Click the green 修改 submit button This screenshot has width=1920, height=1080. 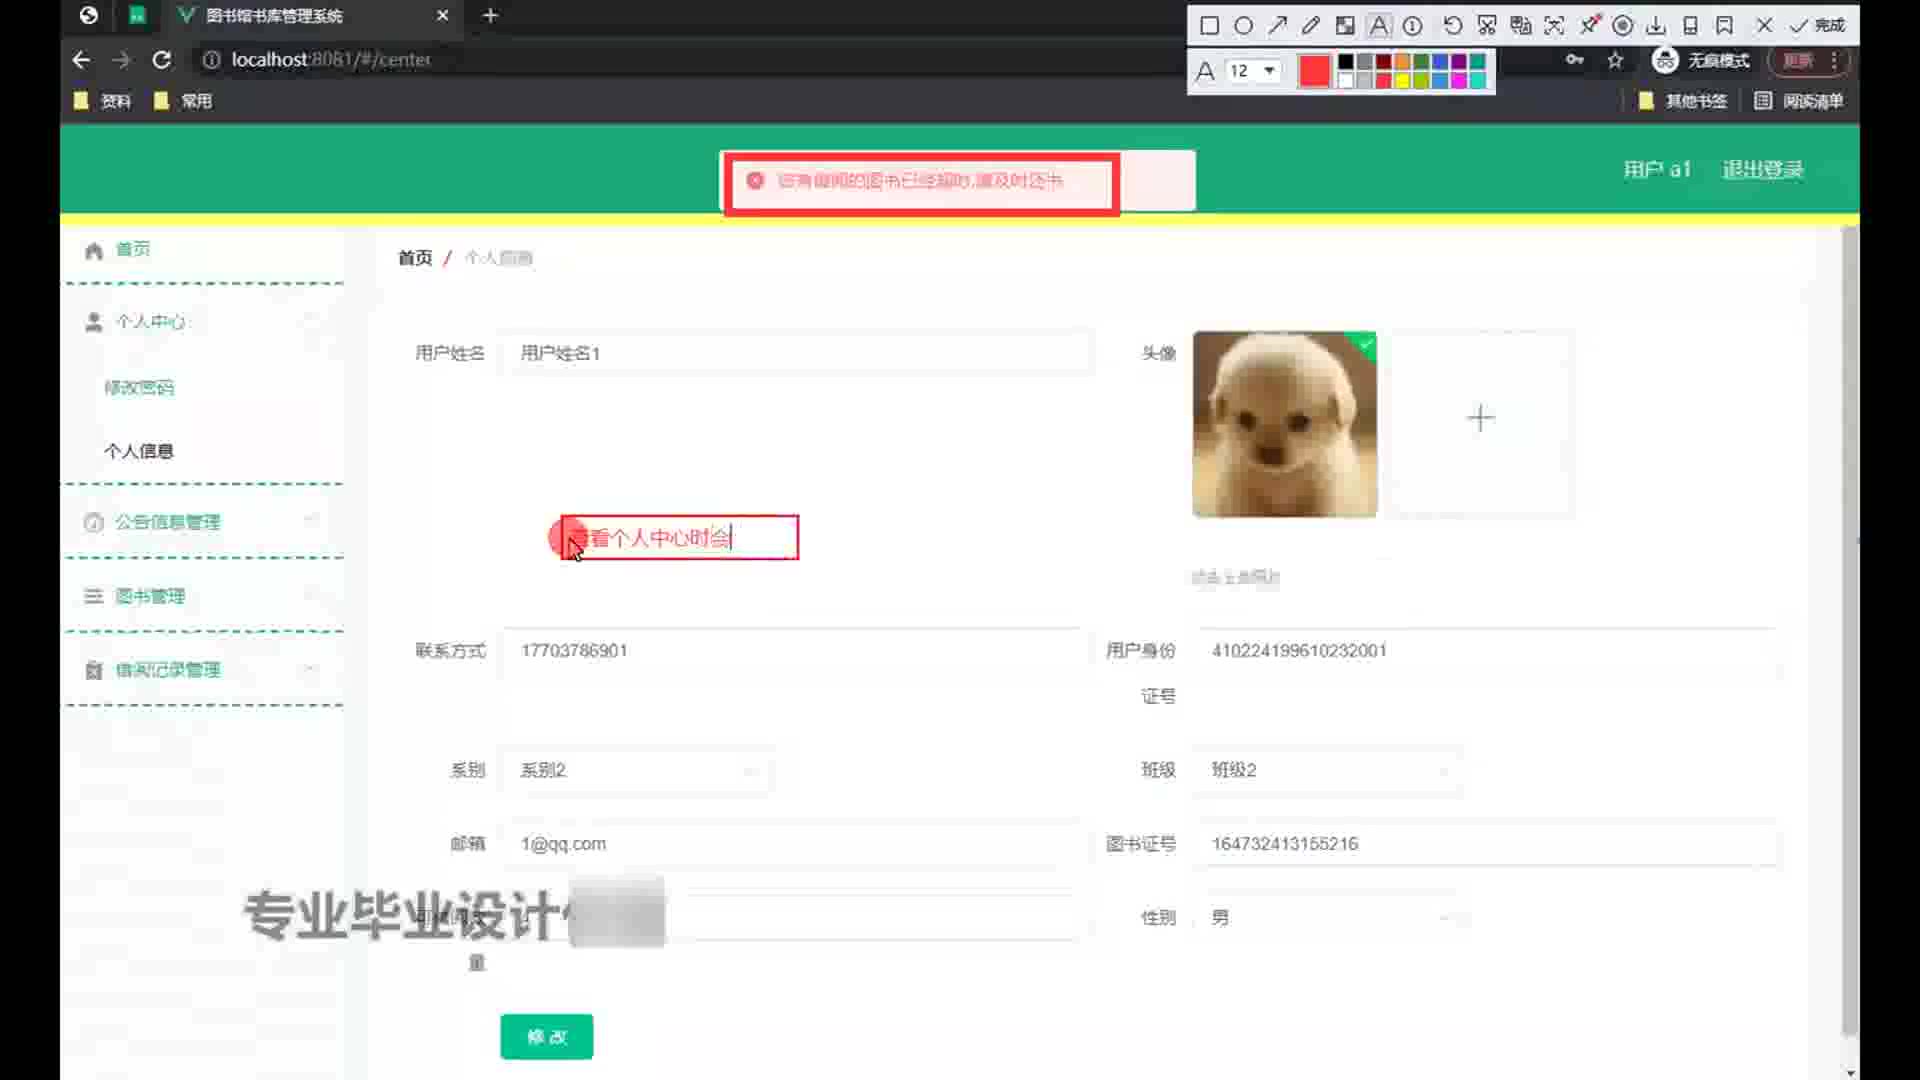(x=546, y=1037)
